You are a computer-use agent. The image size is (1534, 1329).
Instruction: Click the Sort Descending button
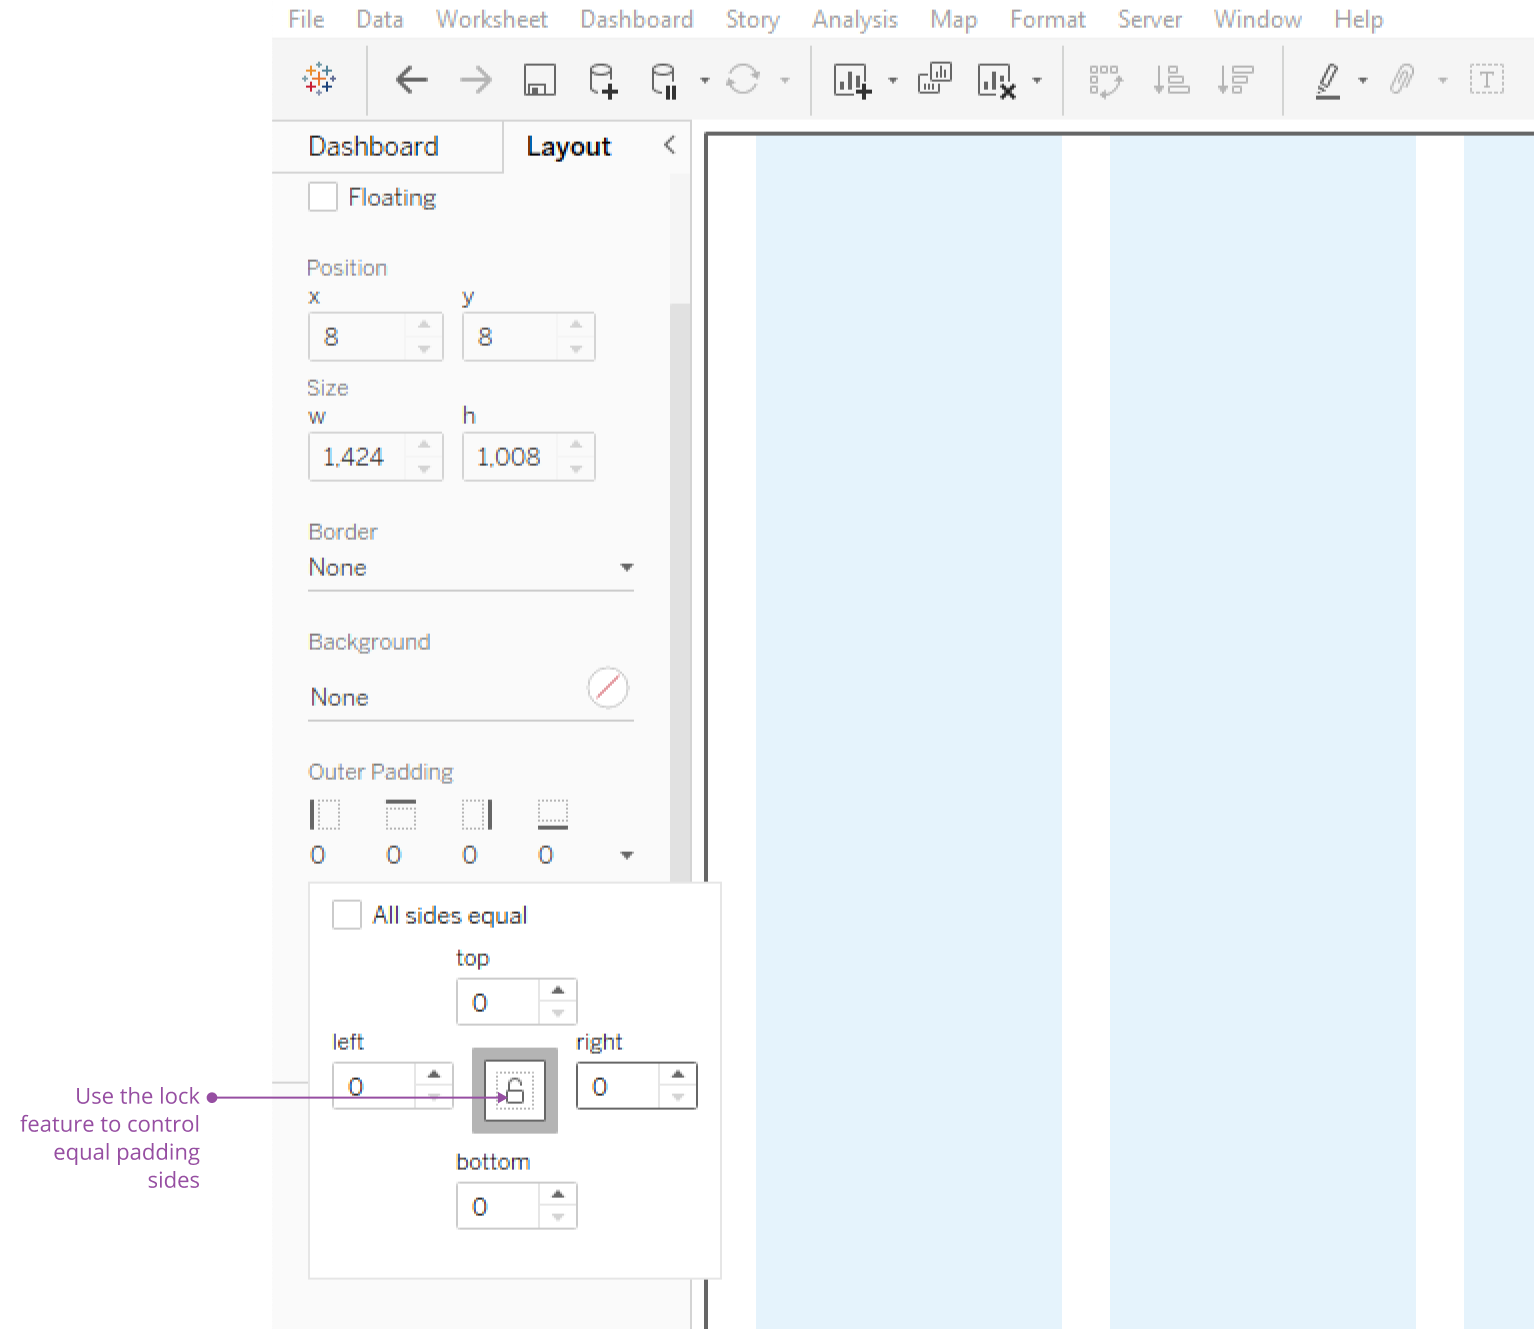click(x=1236, y=80)
